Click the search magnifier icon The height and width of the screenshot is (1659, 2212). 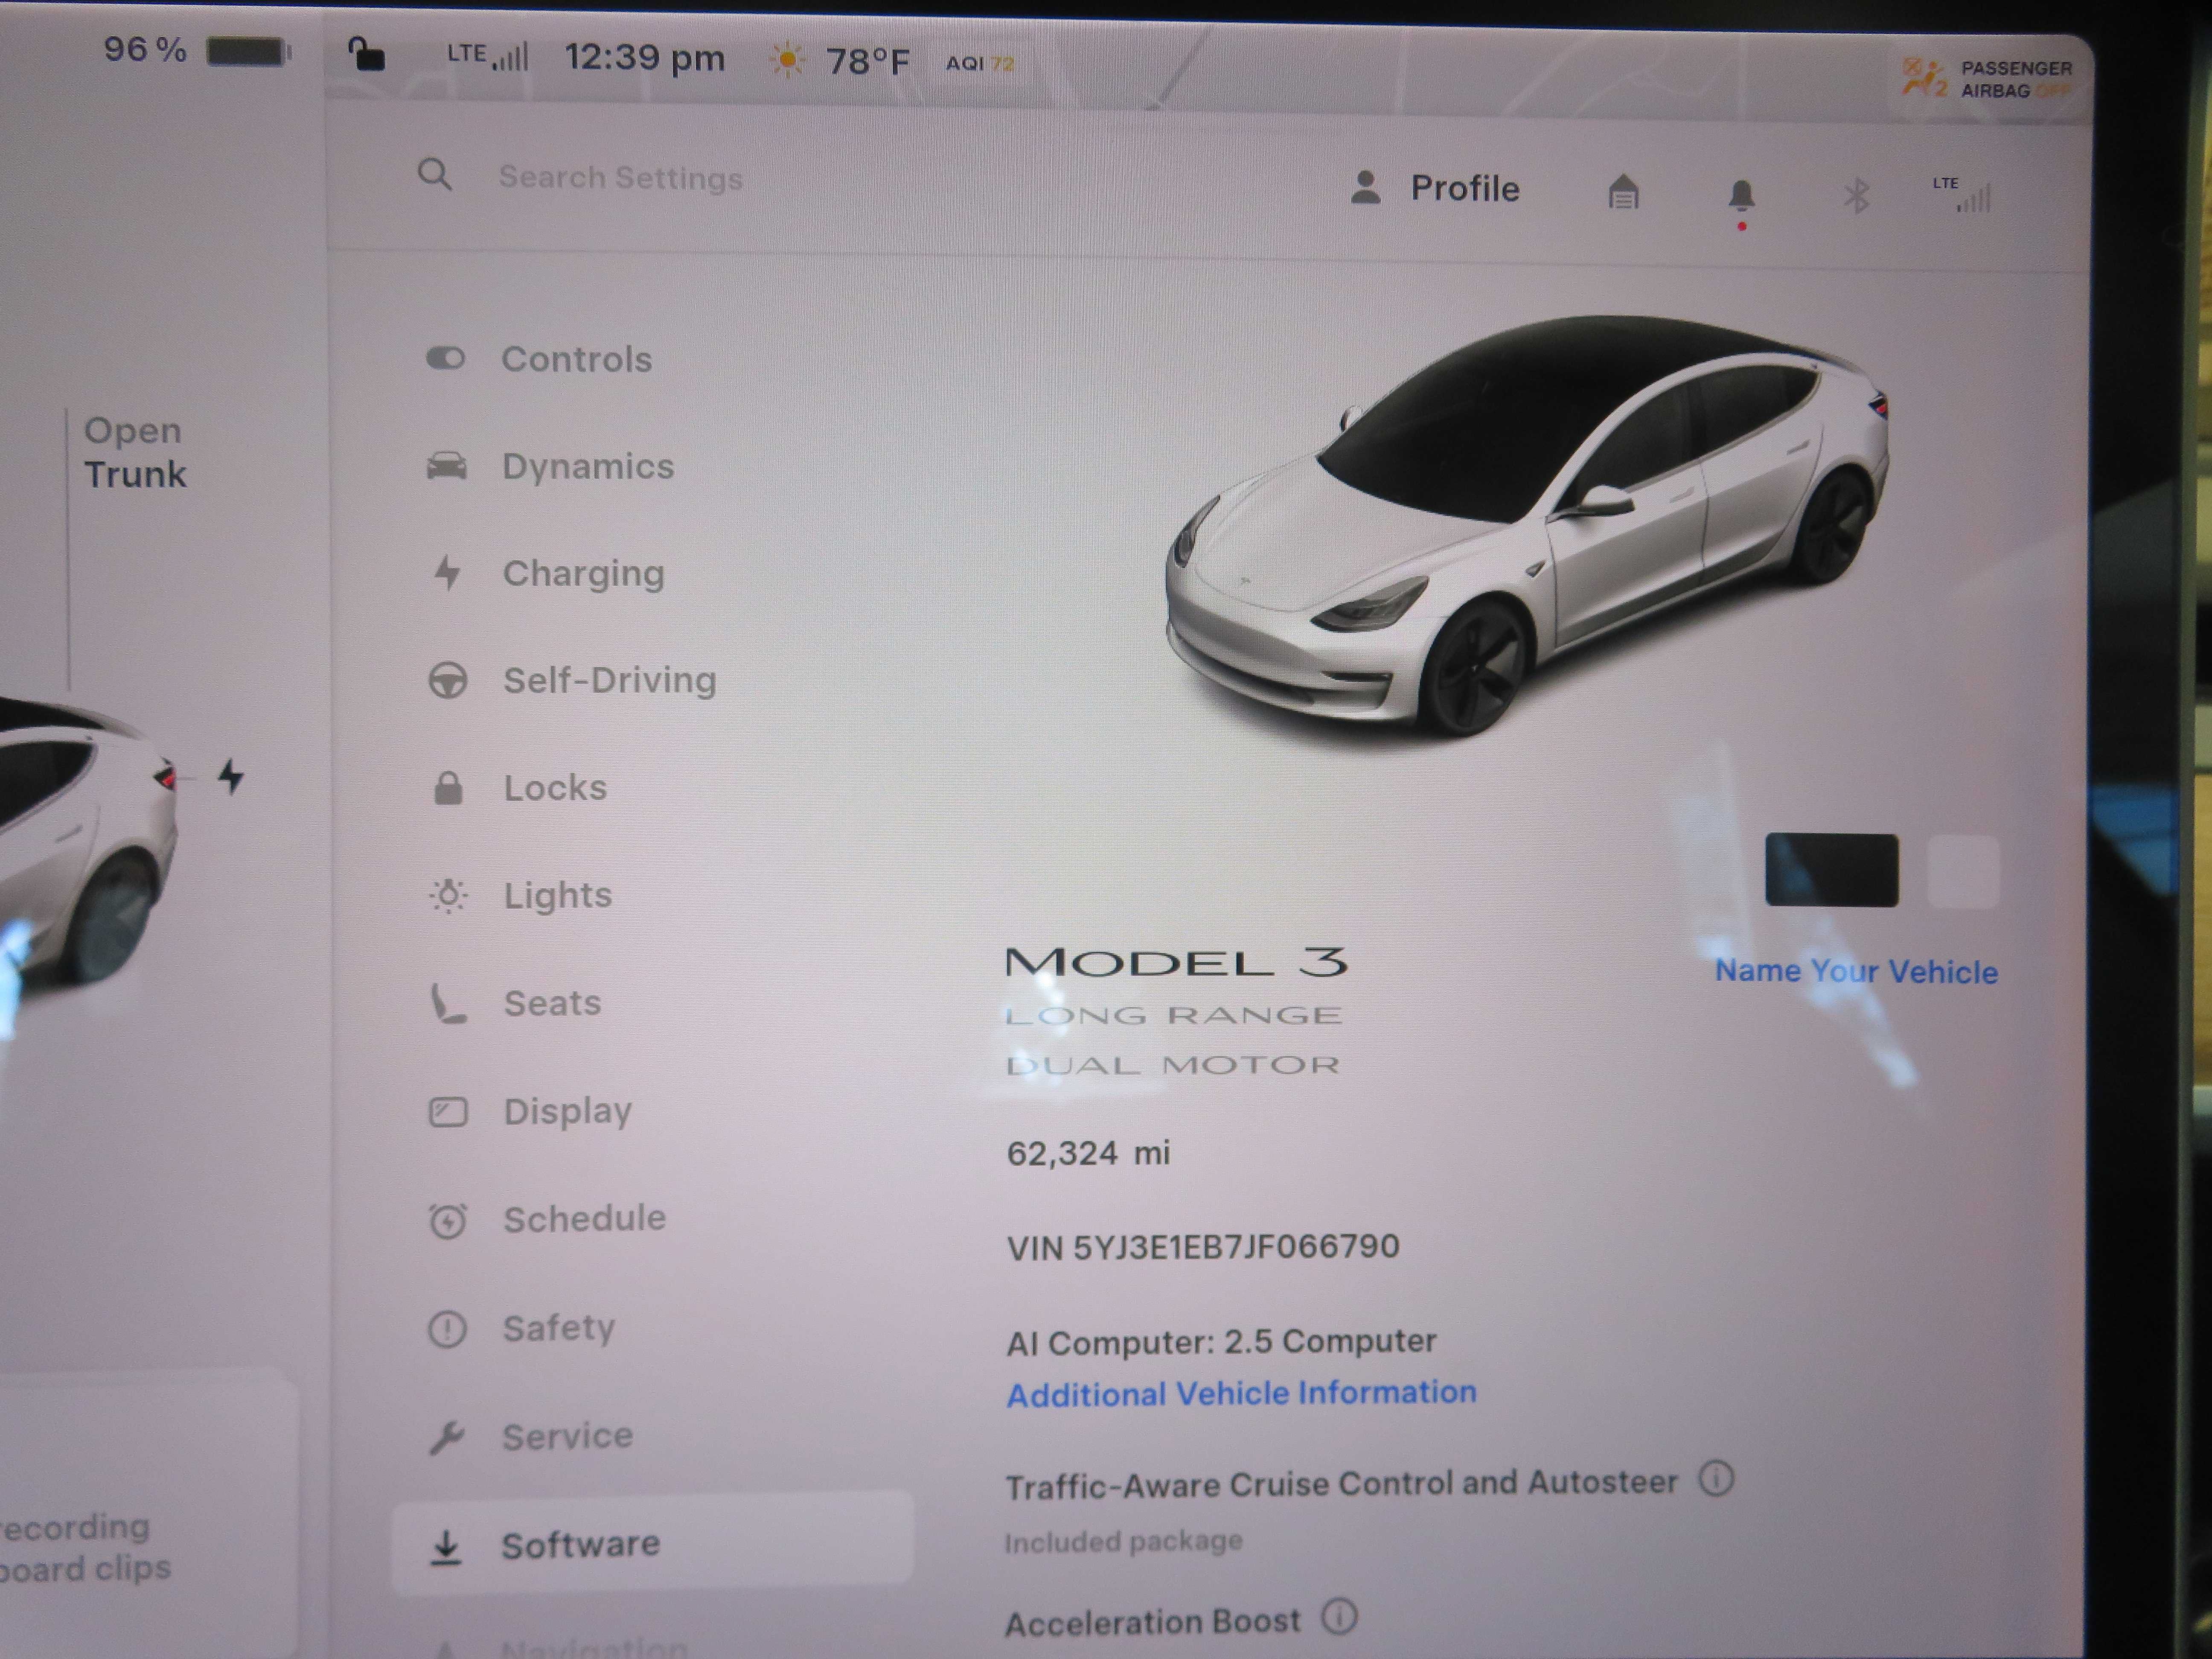tap(434, 175)
